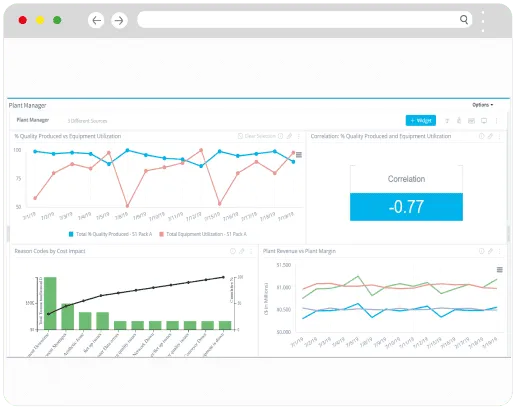Open info icon on Reason Codes widget
This screenshot has width=516, height=409.
(x=233, y=251)
